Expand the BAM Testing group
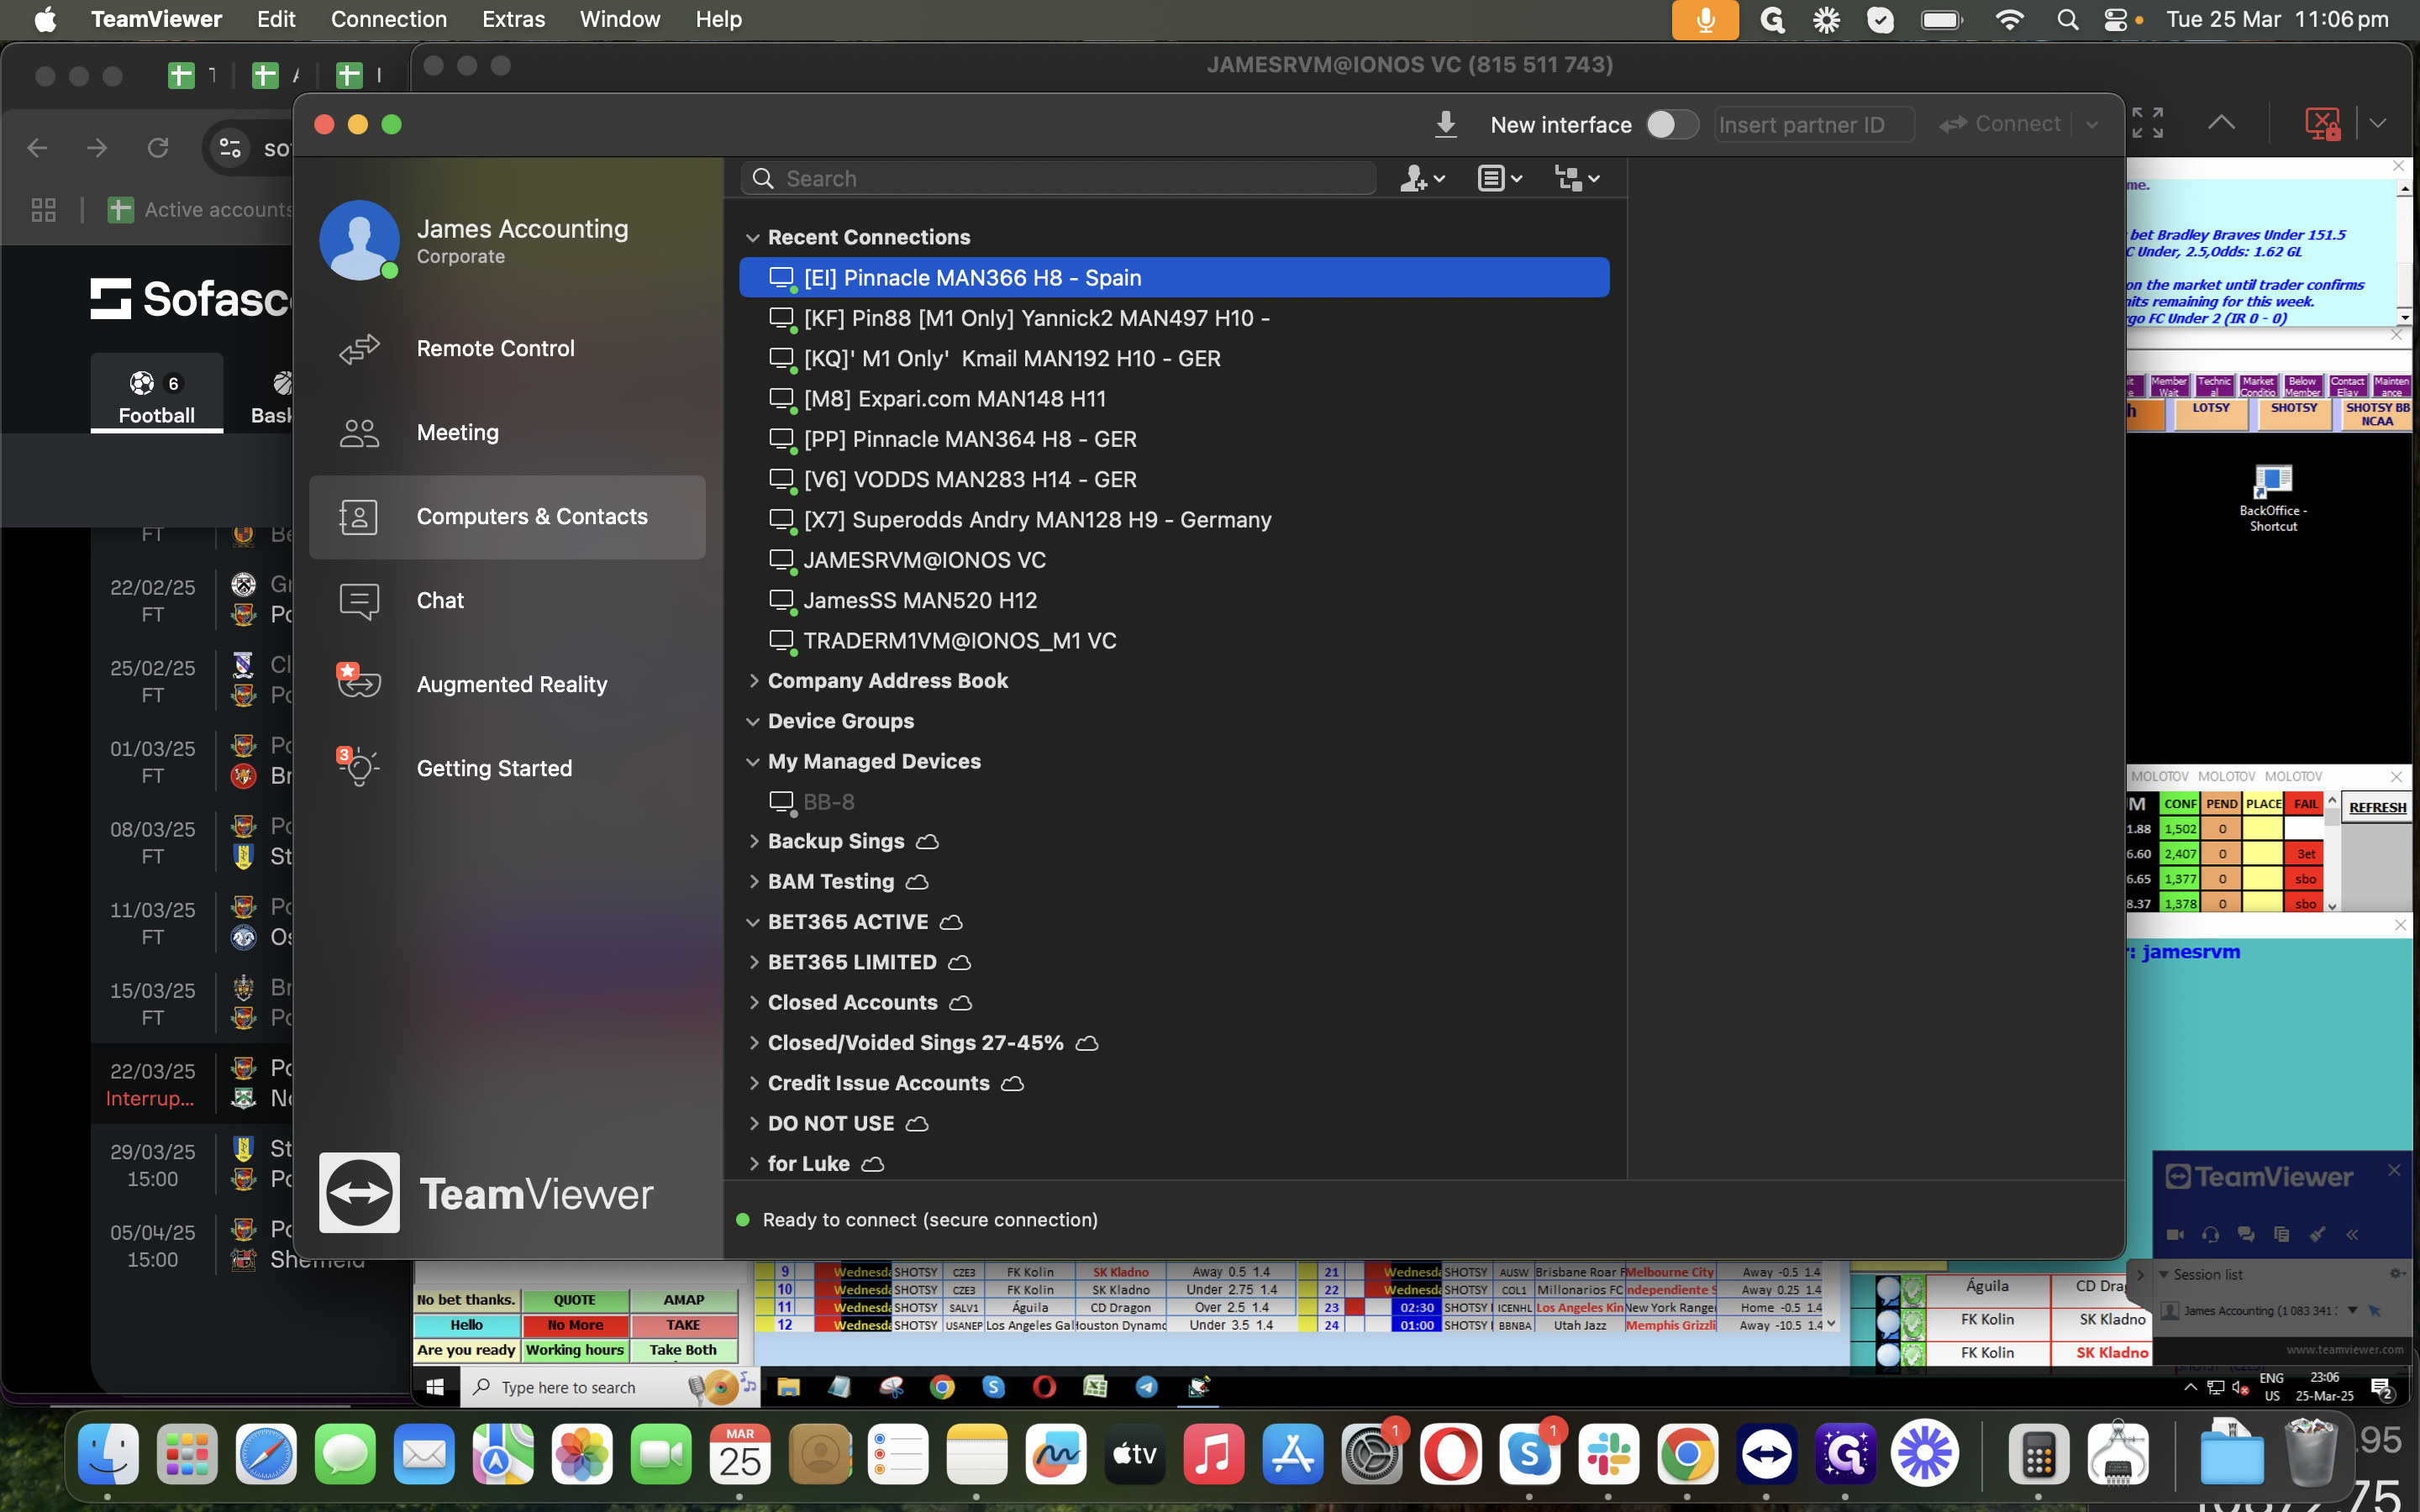This screenshot has width=2420, height=1512. (x=752, y=882)
